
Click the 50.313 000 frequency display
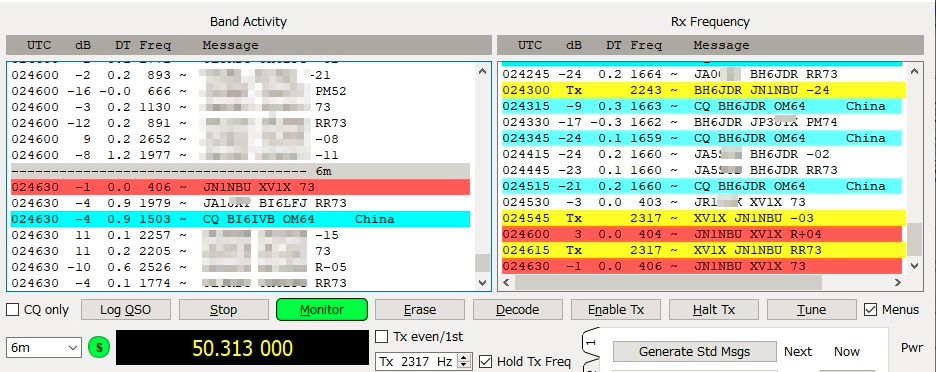pyautogui.click(x=242, y=348)
